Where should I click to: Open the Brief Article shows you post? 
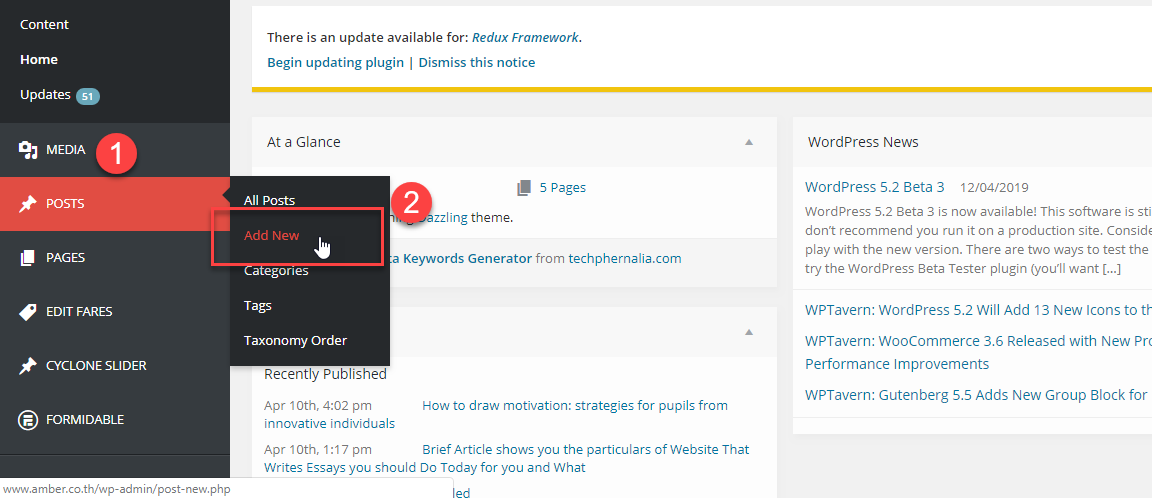click(x=507, y=458)
